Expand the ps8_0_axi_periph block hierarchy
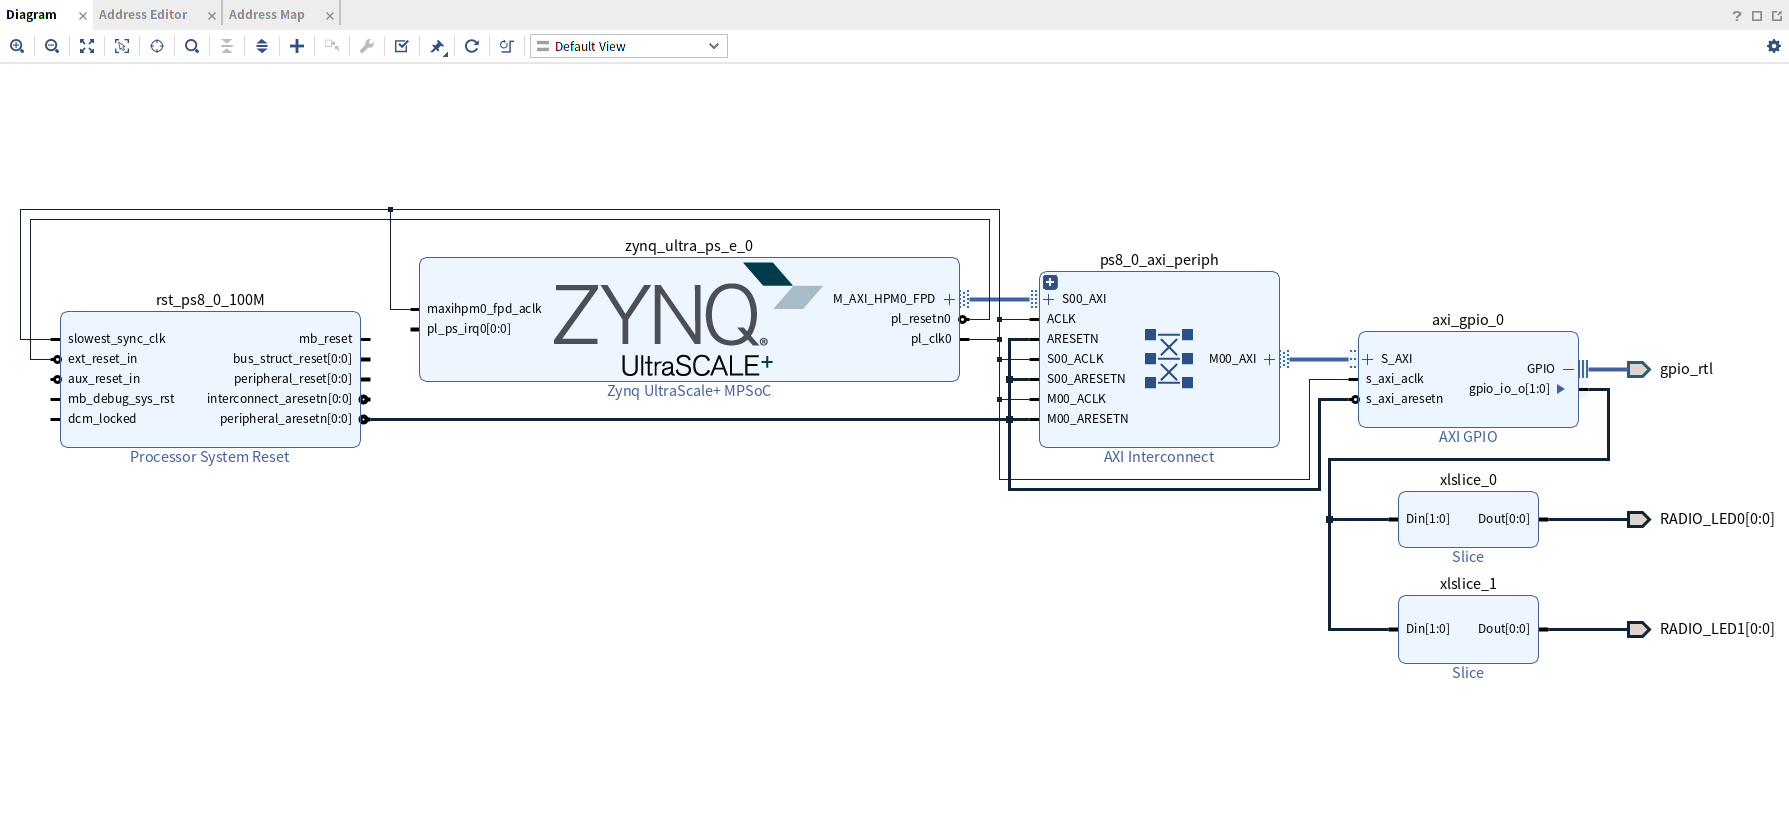This screenshot has height=820, width=1789. point(1050,283)
